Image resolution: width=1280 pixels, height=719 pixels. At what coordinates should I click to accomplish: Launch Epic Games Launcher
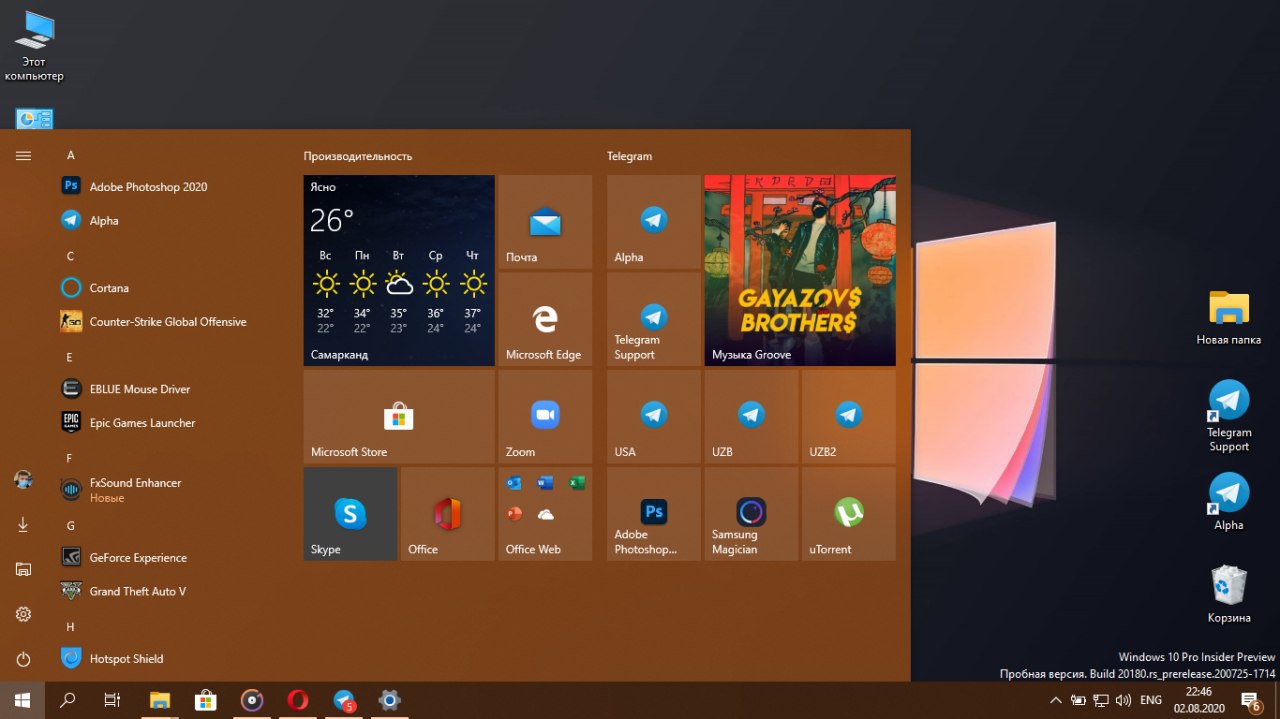(170, 423)
